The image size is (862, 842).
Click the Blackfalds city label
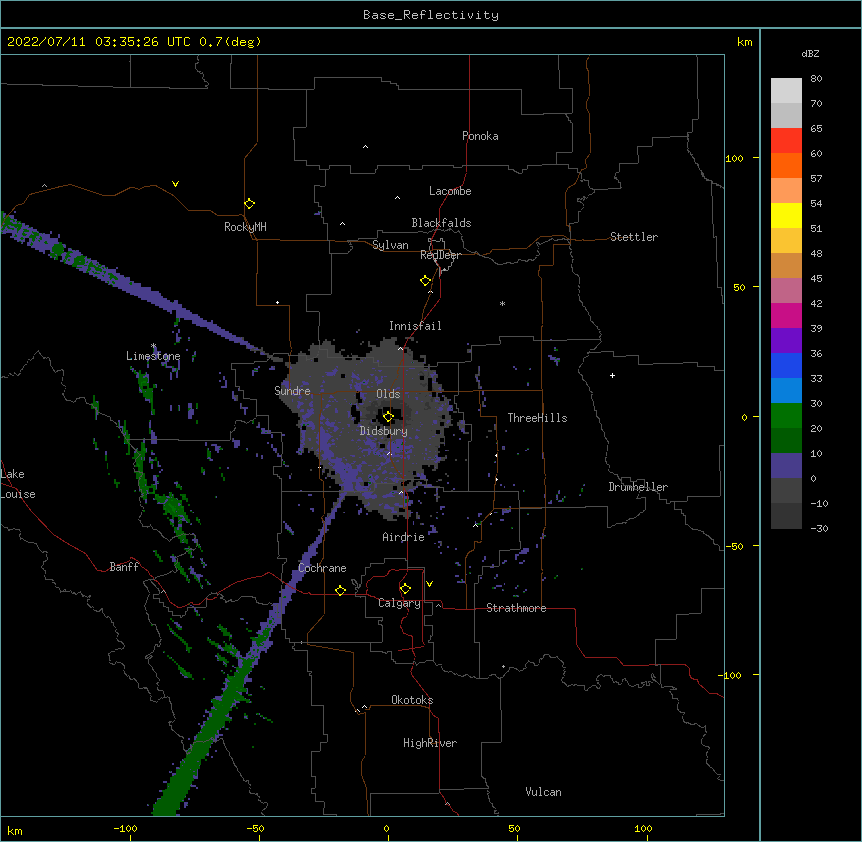pos(441,223)
